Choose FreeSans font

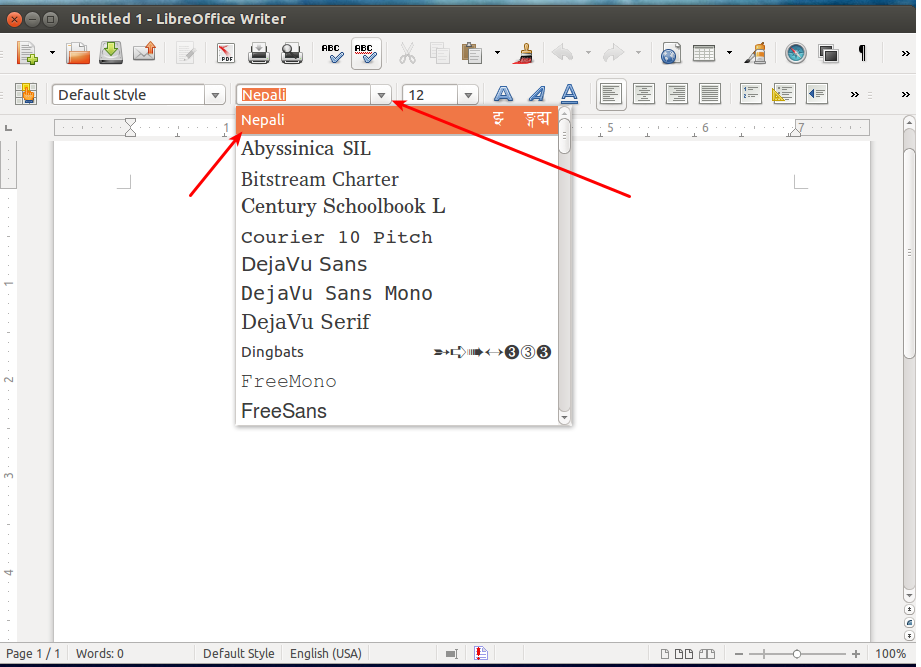tap(397, 410)
